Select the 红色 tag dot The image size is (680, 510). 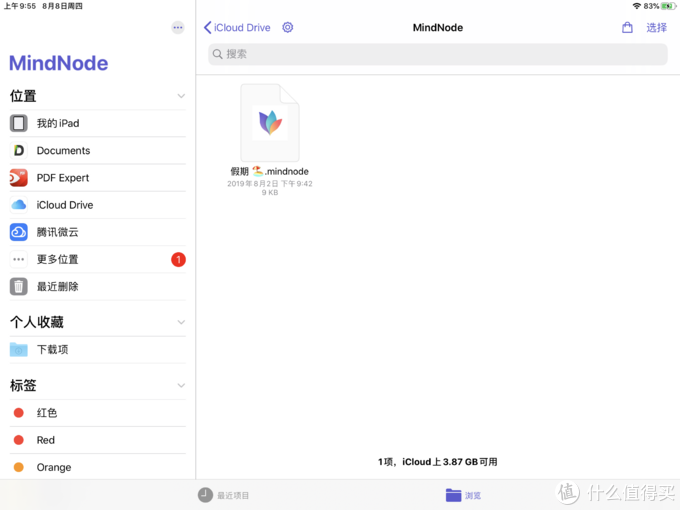click(x=19, y=412)
